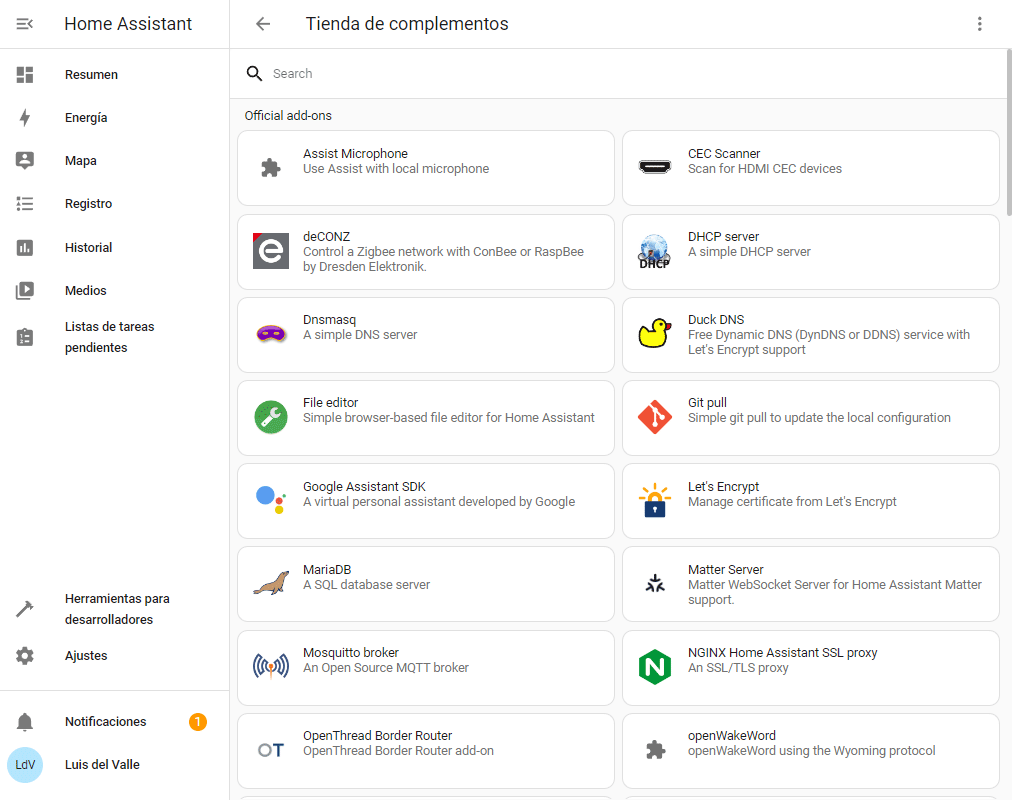Click the Git pull red icon
The image size is (1012, 800).
tap(654, 417)
